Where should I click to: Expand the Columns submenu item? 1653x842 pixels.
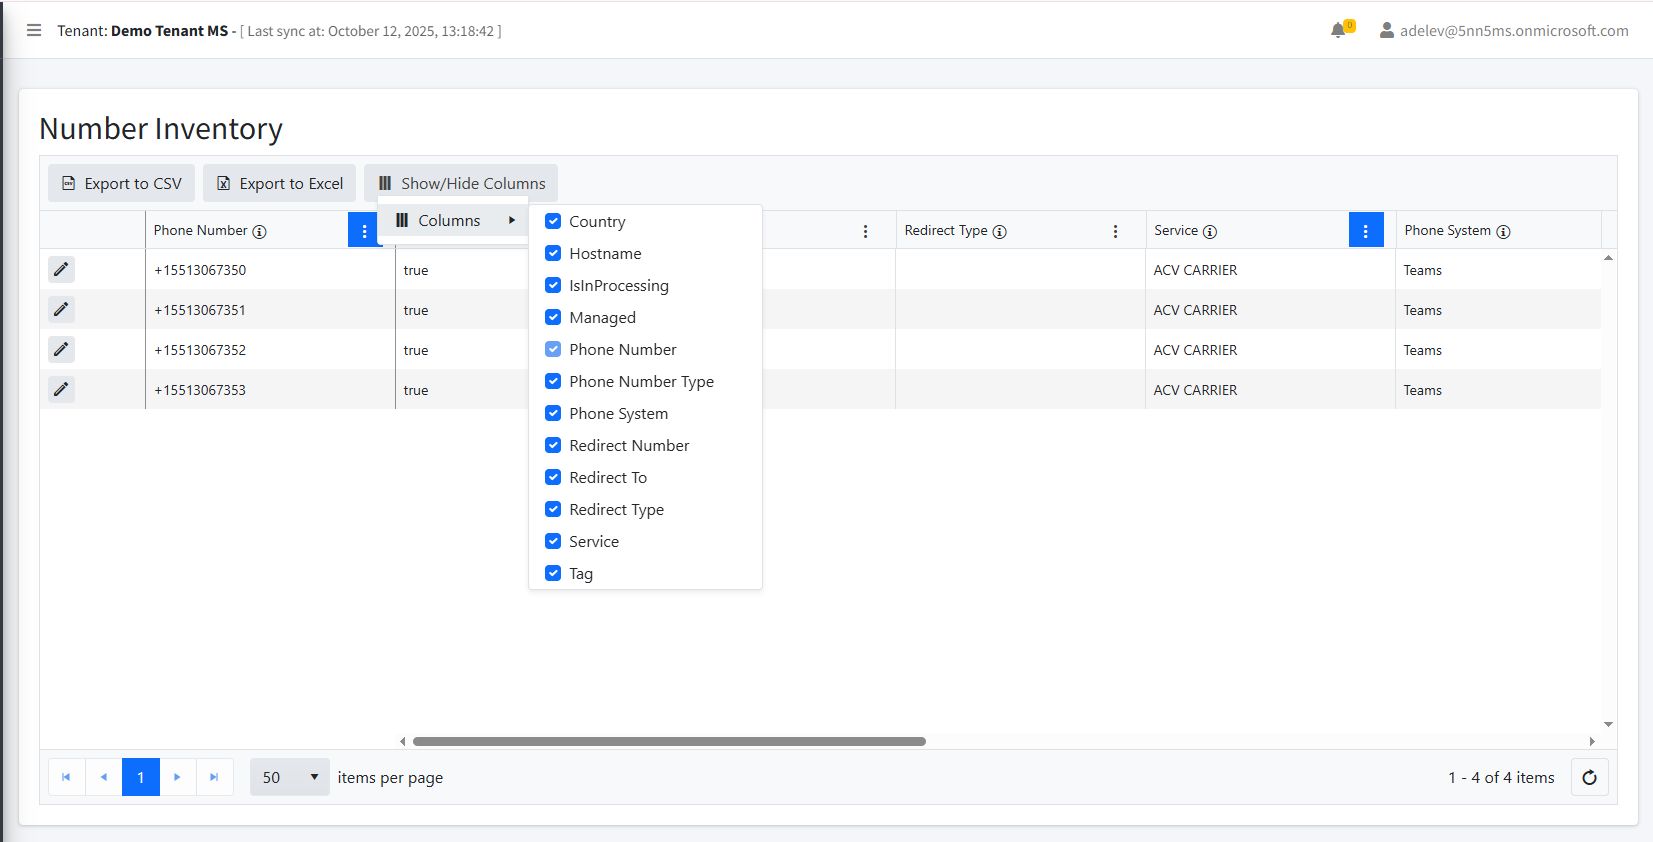tap(453, 220)
